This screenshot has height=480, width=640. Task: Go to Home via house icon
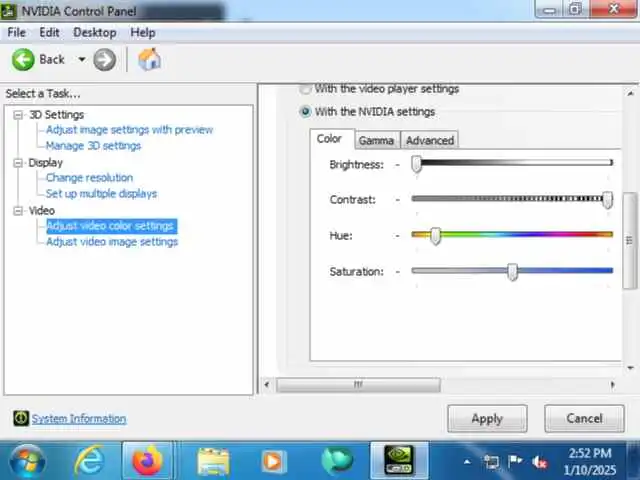[x=149, y=60]
